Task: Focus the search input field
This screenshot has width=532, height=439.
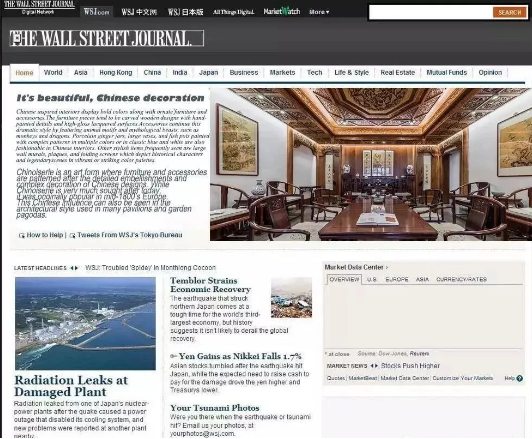Action: [x=431, y=13]
